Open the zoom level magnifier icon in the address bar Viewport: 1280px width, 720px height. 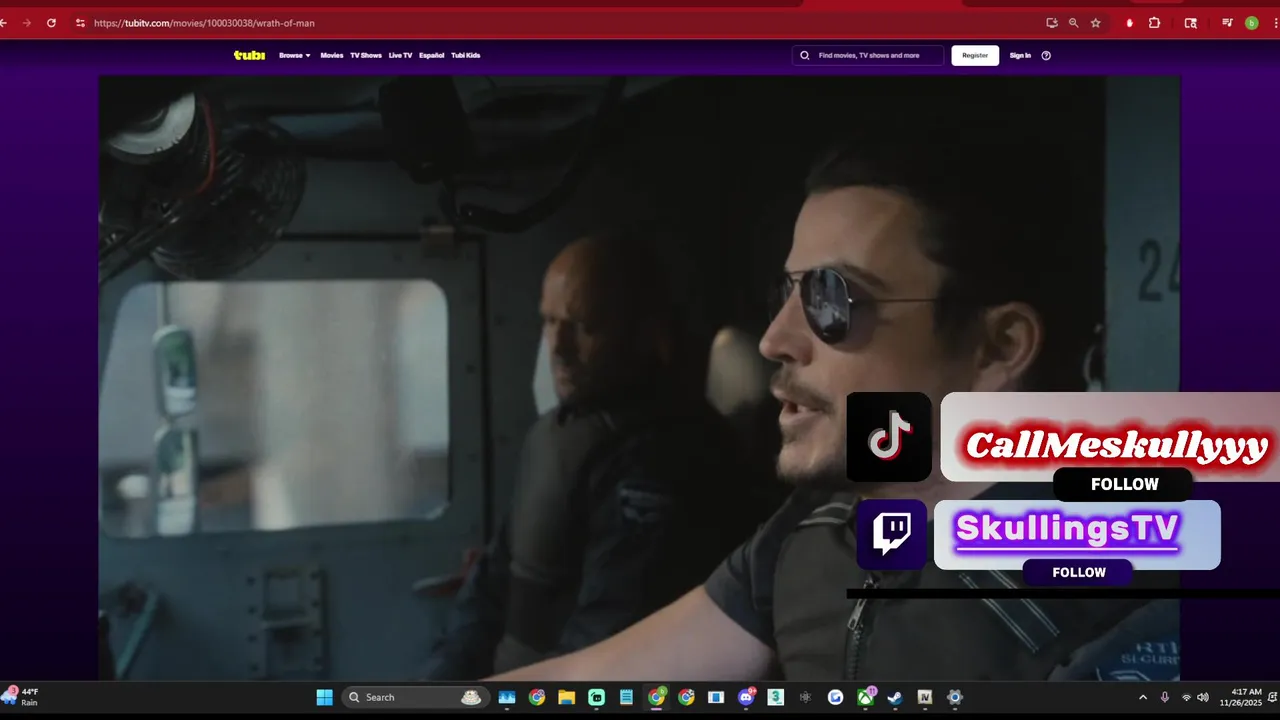1074,23
